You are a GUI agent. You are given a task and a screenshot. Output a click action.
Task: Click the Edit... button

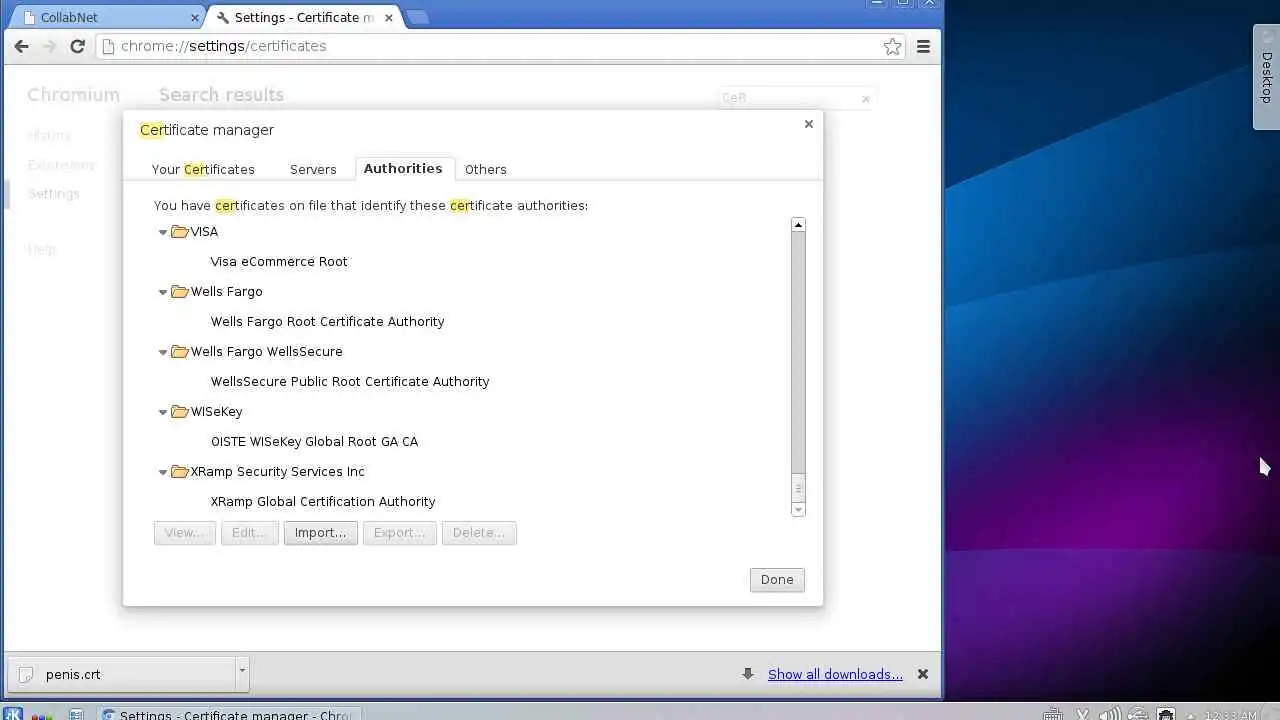pos(249,533)
